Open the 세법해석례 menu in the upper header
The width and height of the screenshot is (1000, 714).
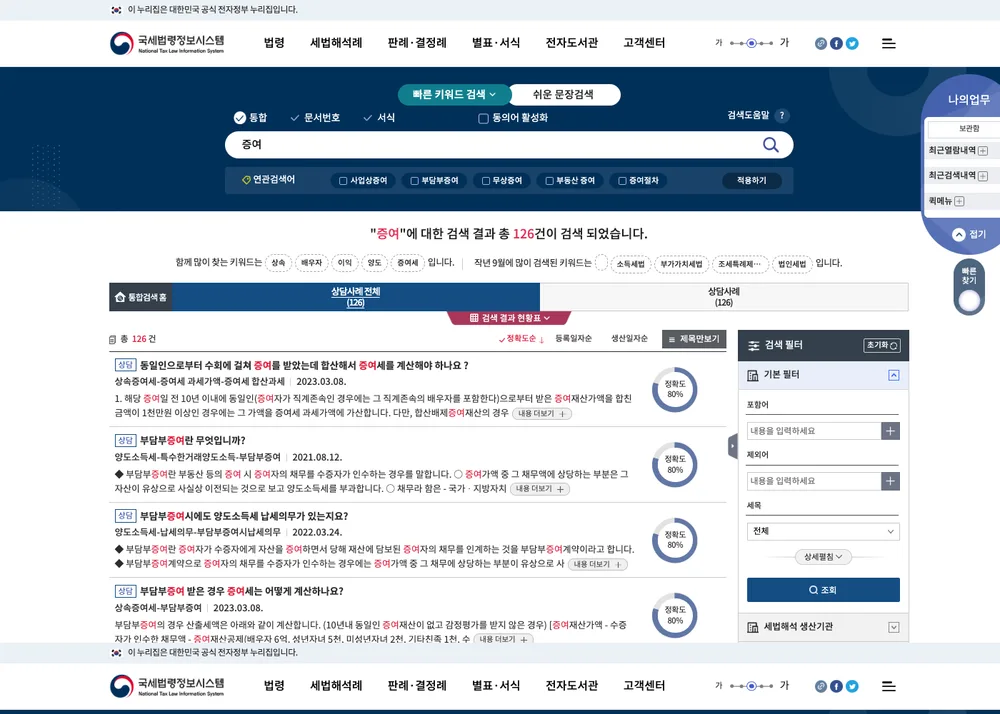click(x=336, y=43)
